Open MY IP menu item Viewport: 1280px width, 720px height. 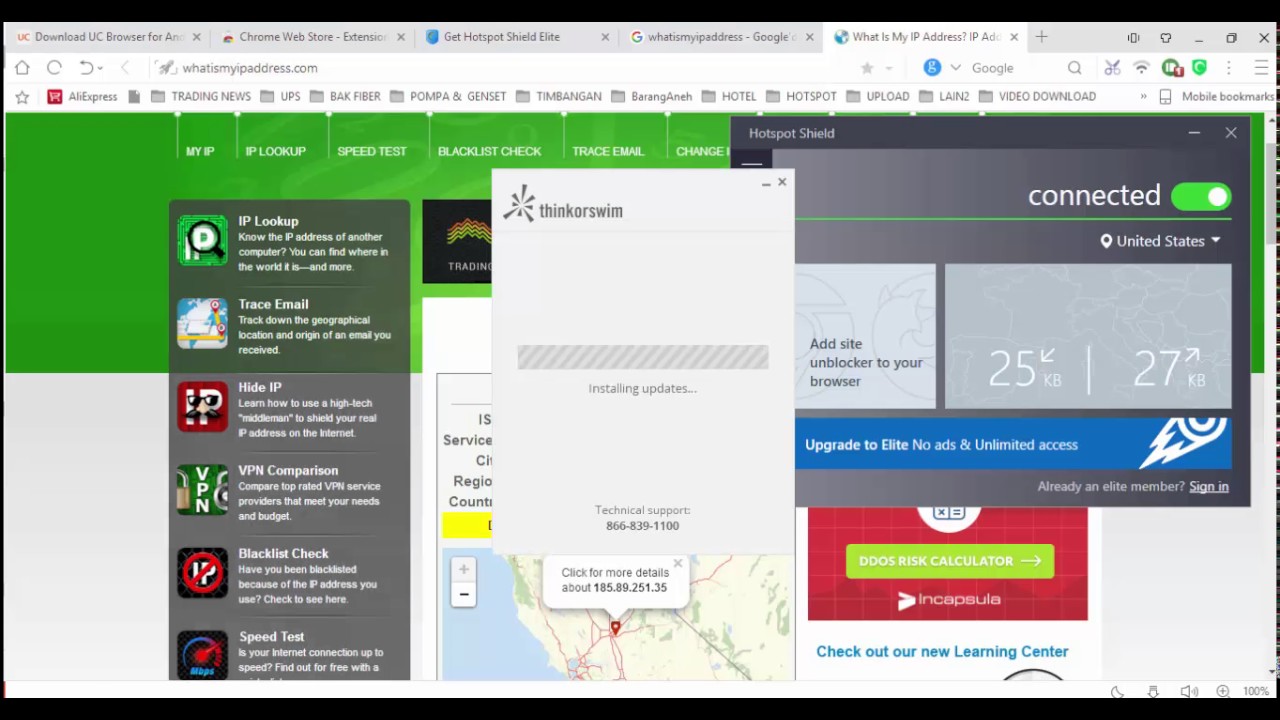200,151
